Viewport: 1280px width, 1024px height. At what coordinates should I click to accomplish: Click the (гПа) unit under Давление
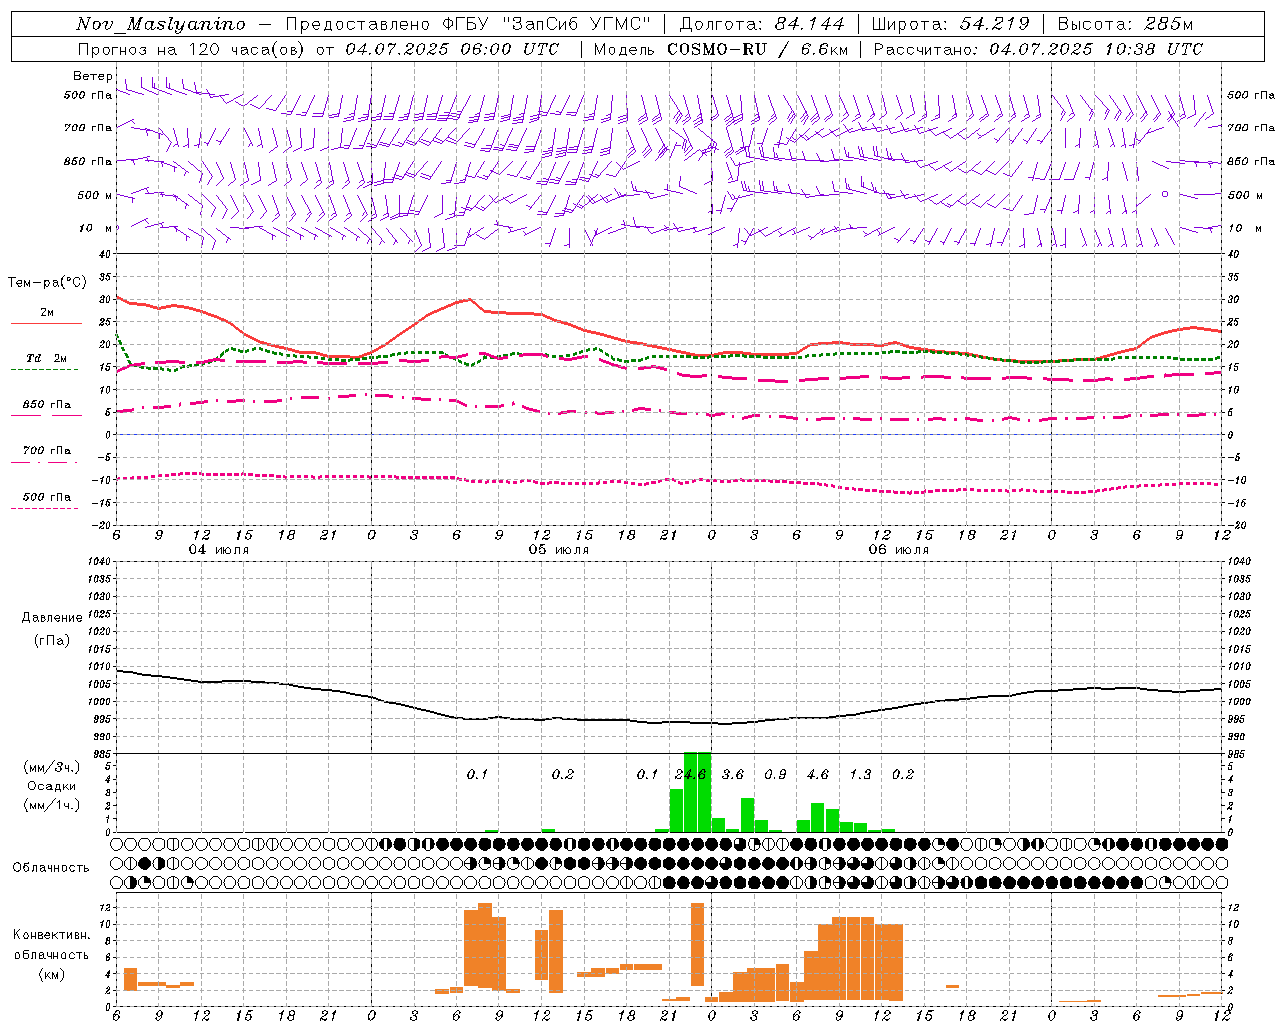pyautogui.click(x=52, y=640)
